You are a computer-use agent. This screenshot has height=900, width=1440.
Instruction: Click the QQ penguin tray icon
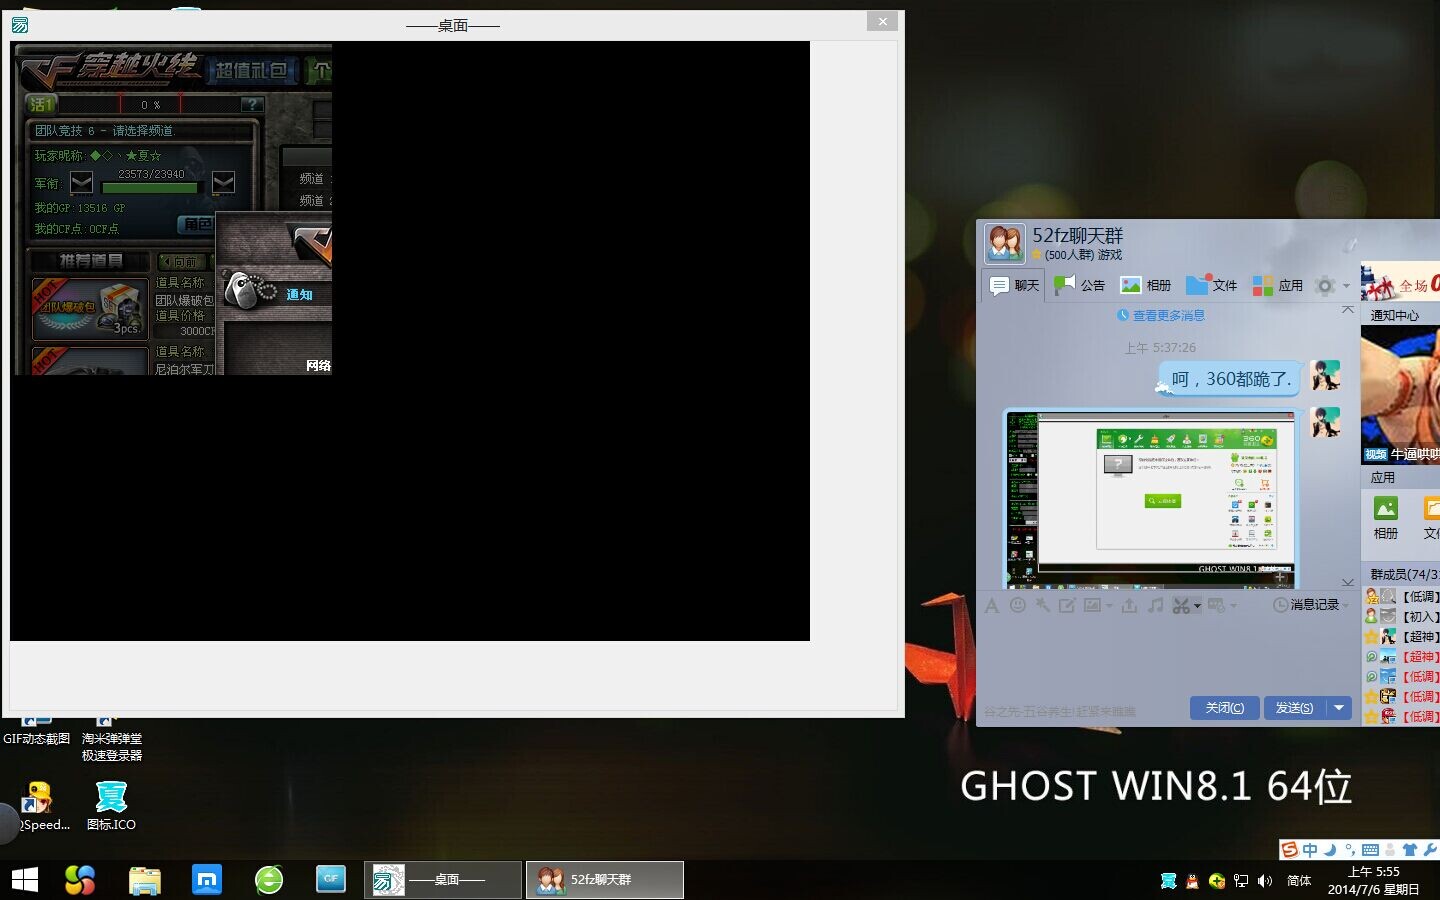click(1192, 880)
